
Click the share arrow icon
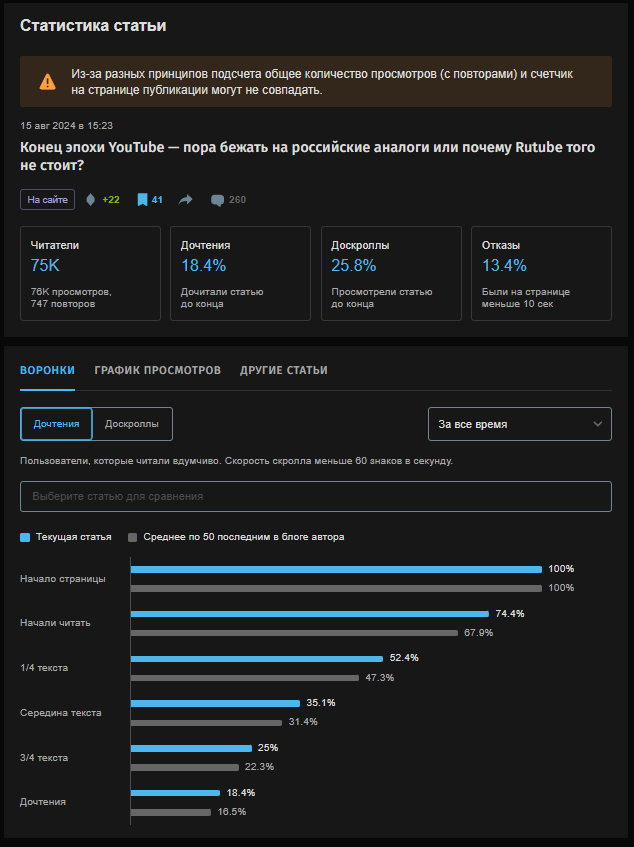pos(186,200)
